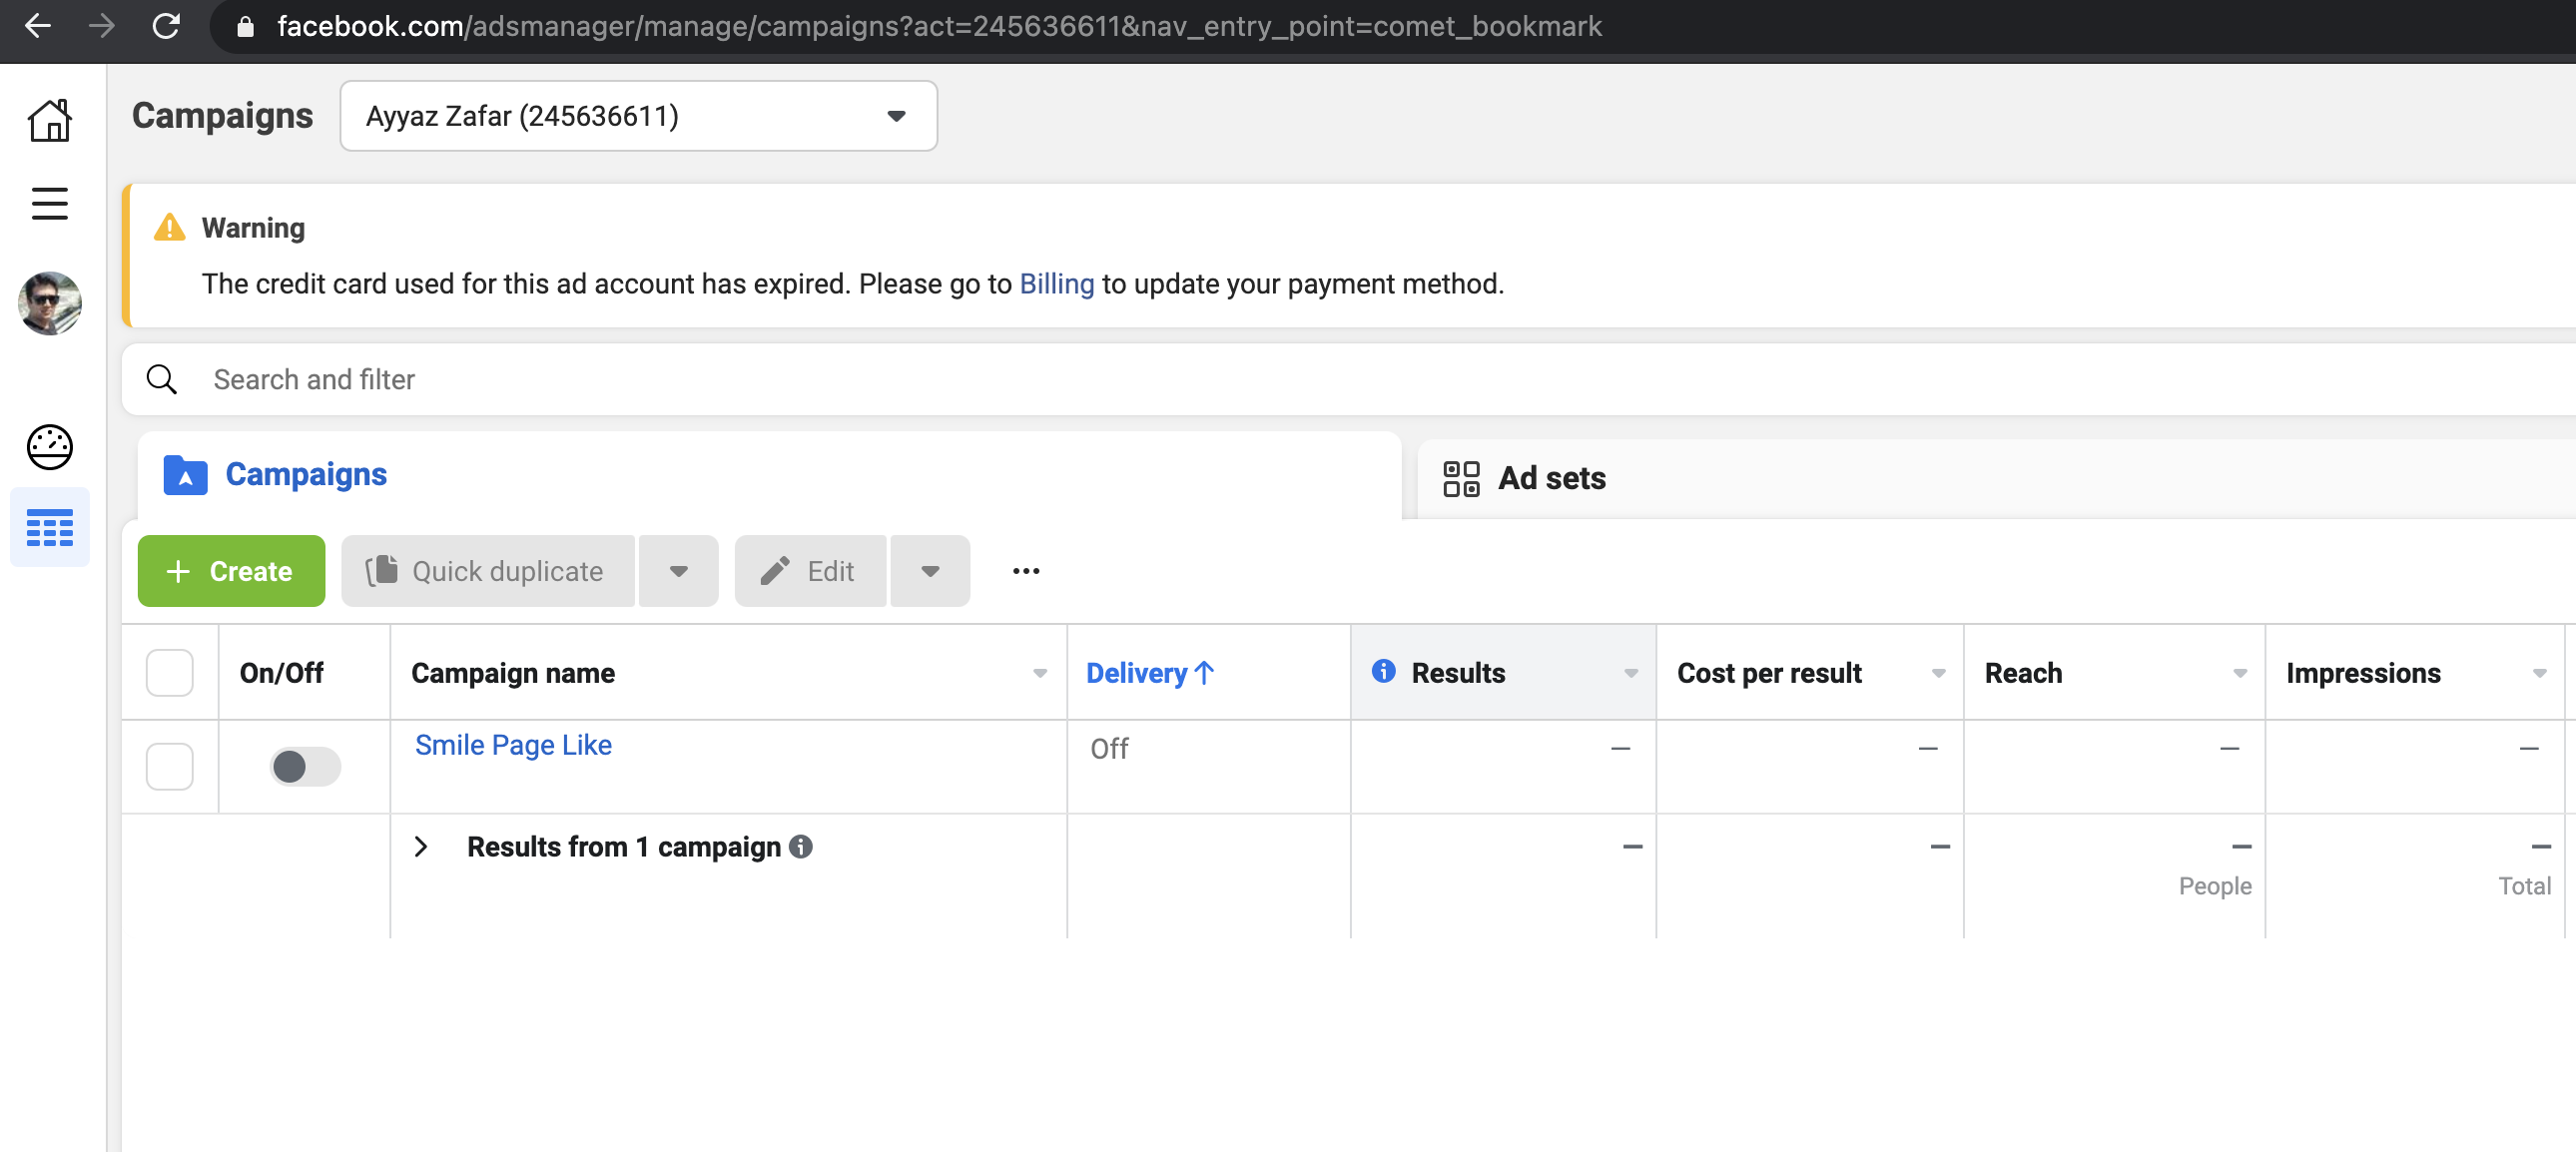Toggle Smile Page Like campaign on

[x=304, y=767]
